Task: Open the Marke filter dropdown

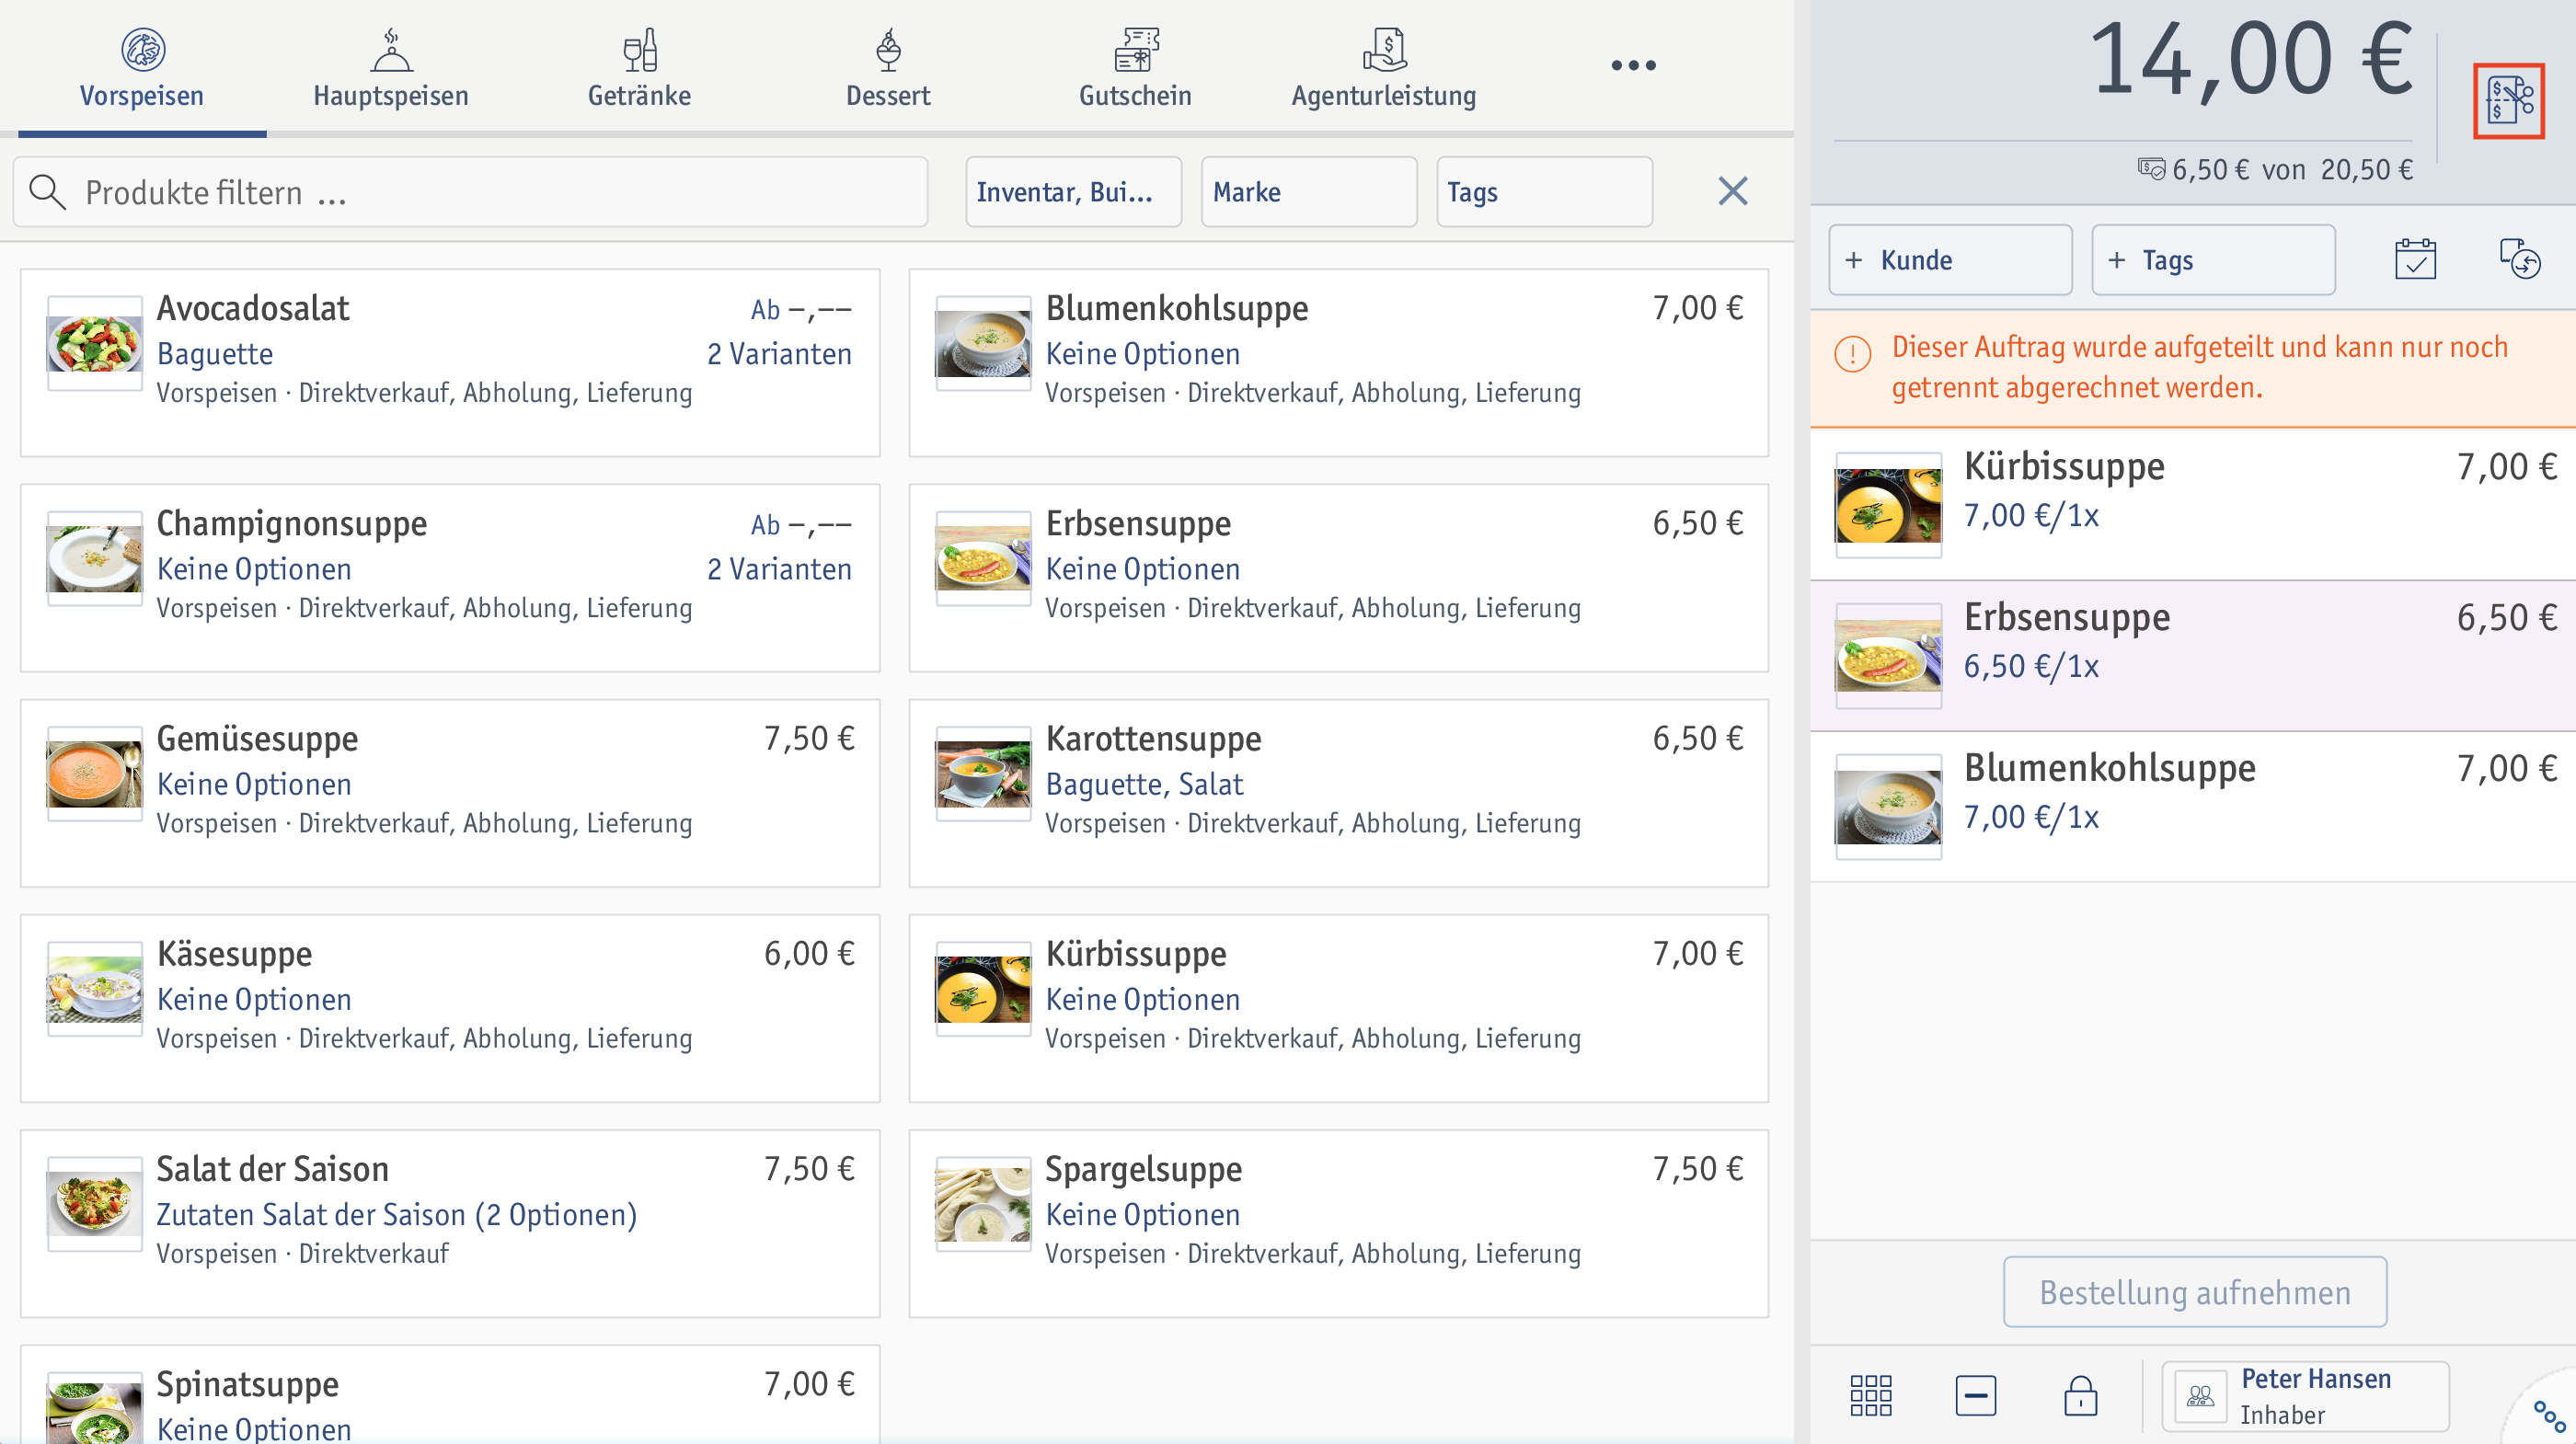Action: click(x=1309, y=191)
